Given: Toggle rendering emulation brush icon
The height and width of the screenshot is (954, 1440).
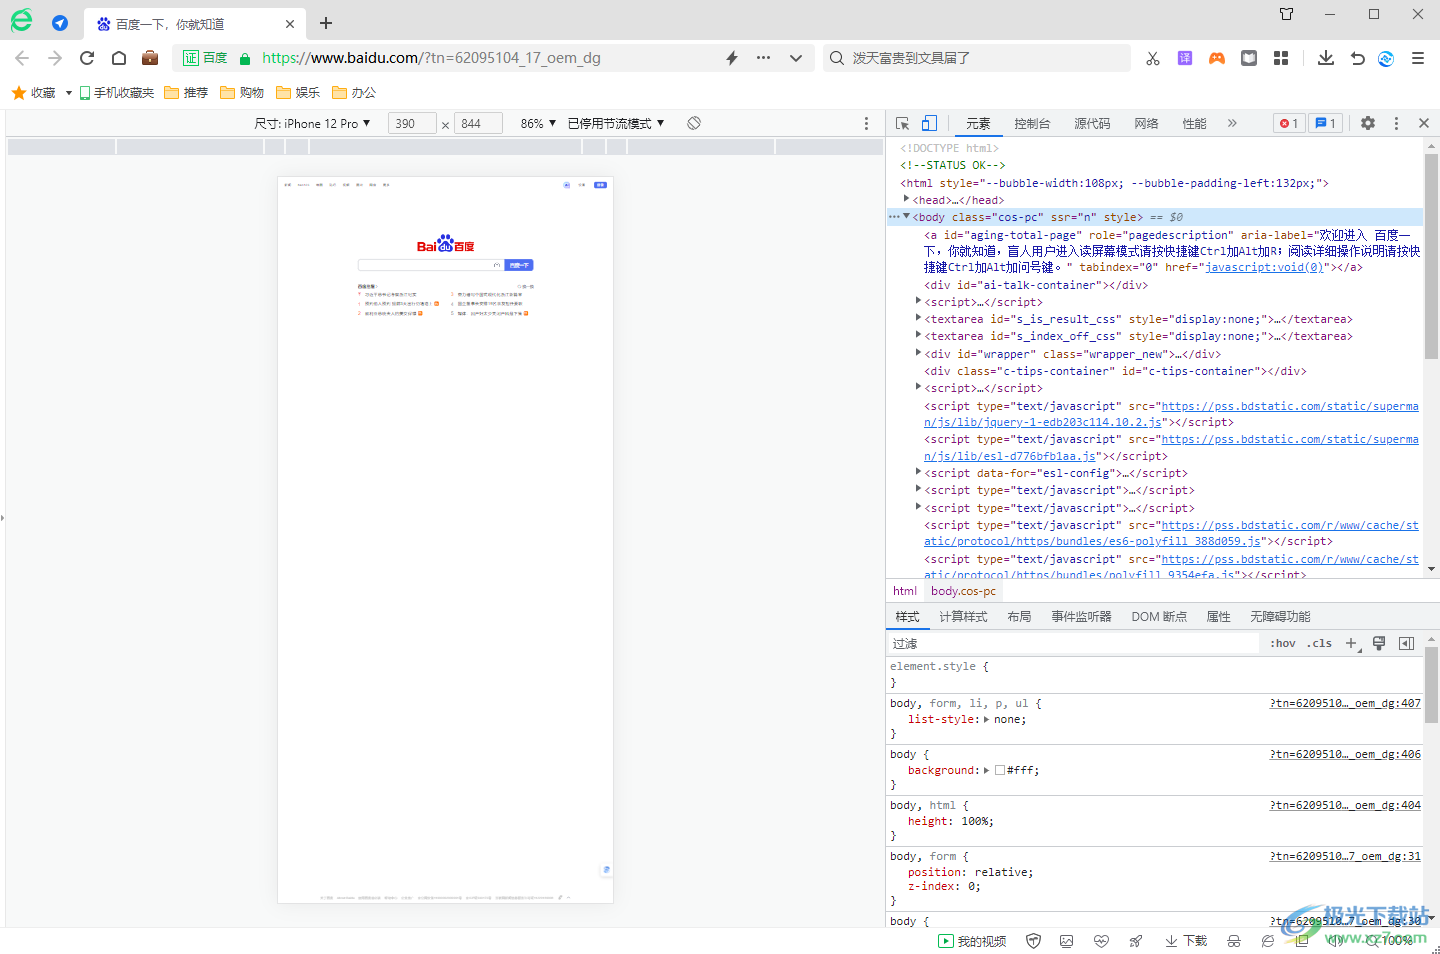Looking at the screenshot, I should (x=1379, y=643).
